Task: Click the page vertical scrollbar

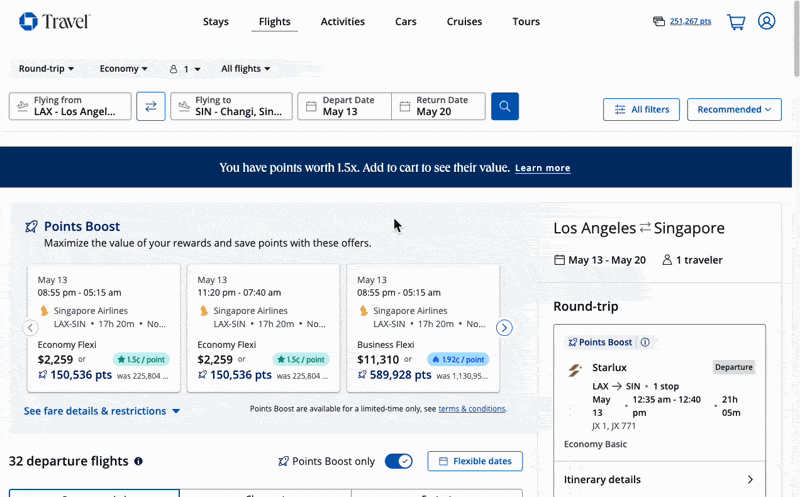Action: pyautogui.click(x=796, y=41)
